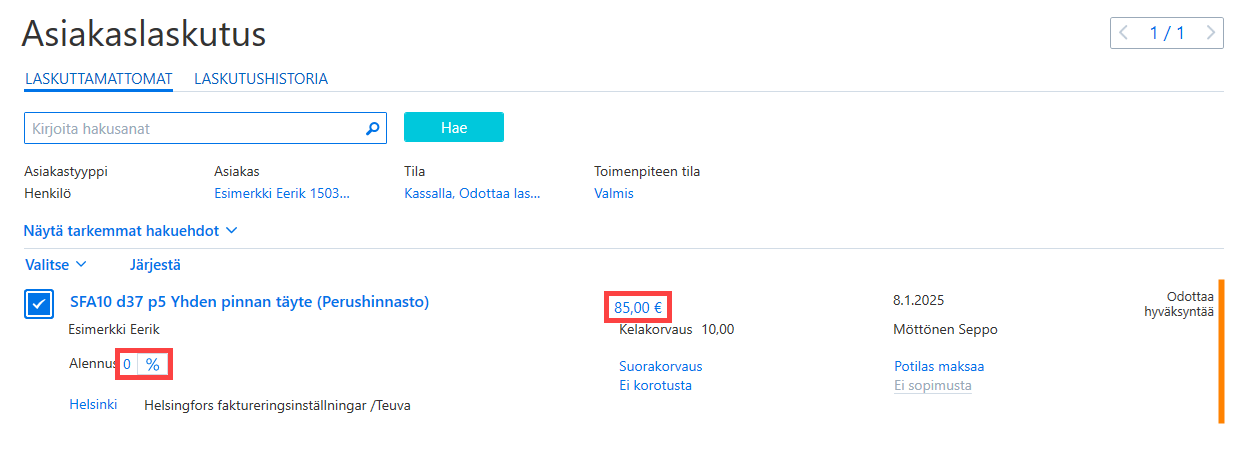Switch to the Laskutushistoria tab

pos(261,78)
